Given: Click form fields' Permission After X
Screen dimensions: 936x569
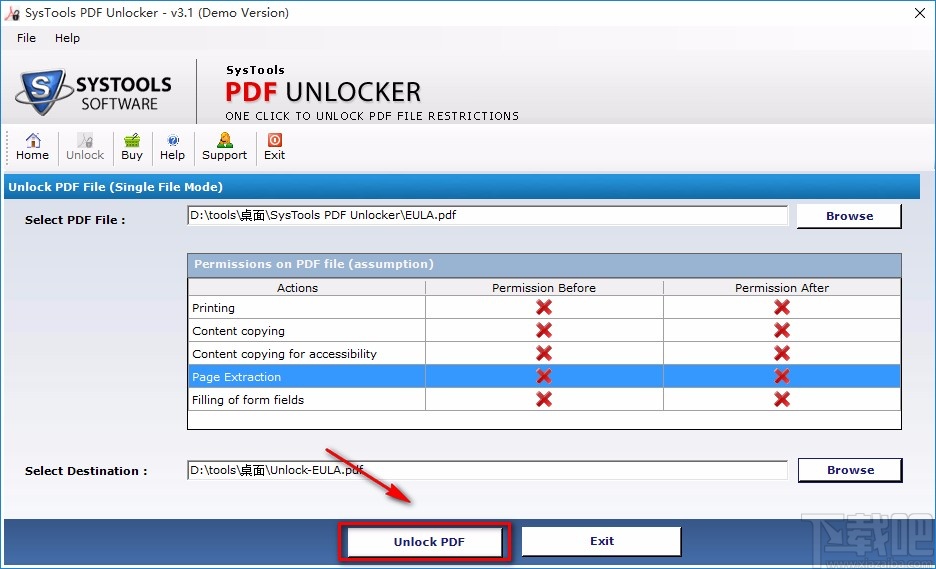Looking at the screenshot, I should (782, 399).
